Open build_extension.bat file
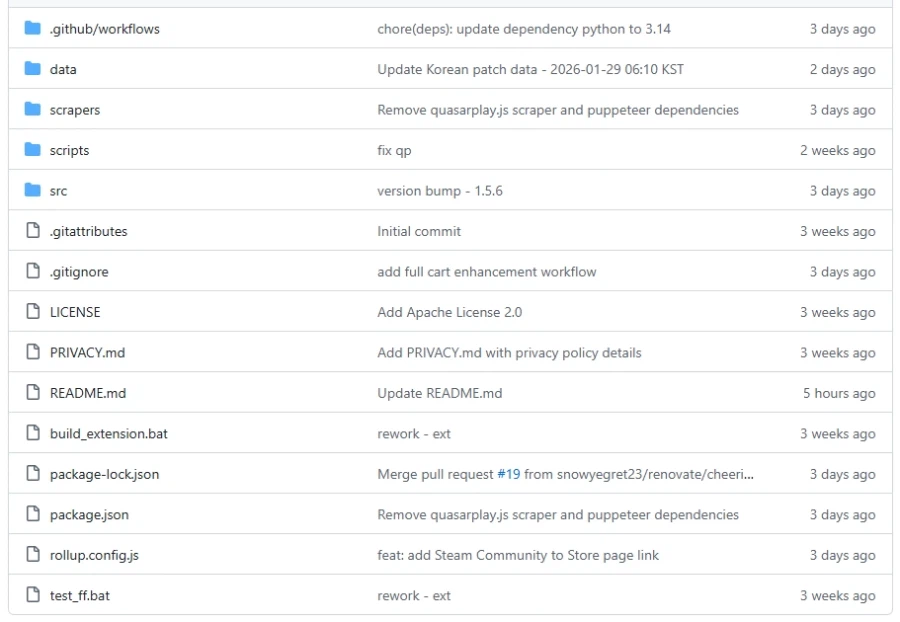Image resolution: width=900 pixels, height=622 pixels. [x=109, y=434]
